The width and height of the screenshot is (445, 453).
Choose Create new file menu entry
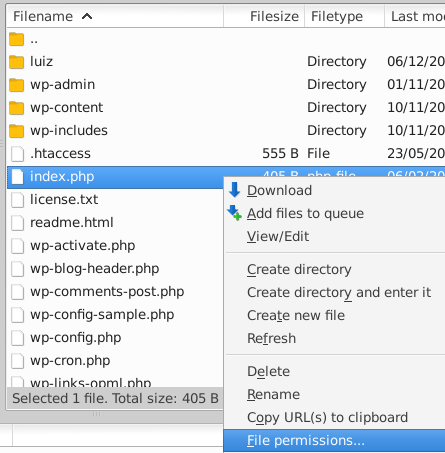[x=296, y=315]
